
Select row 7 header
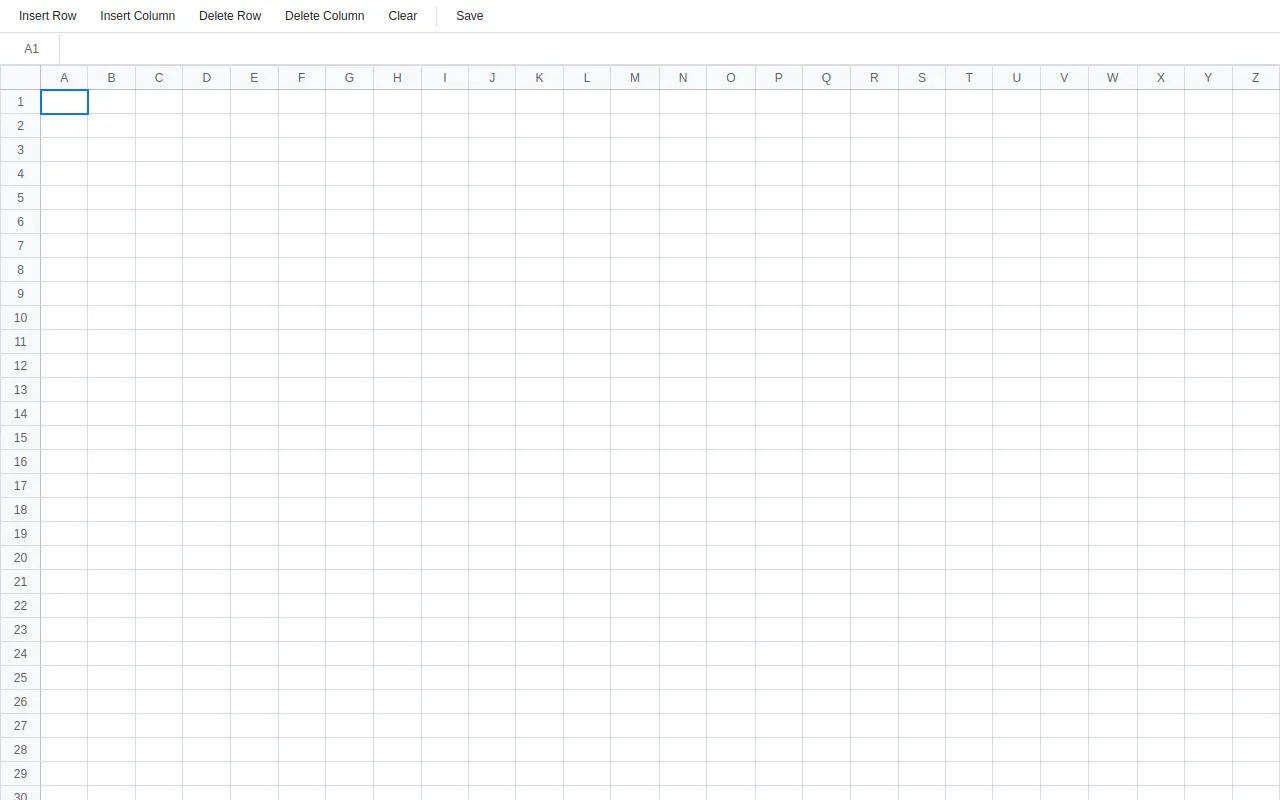20,246
